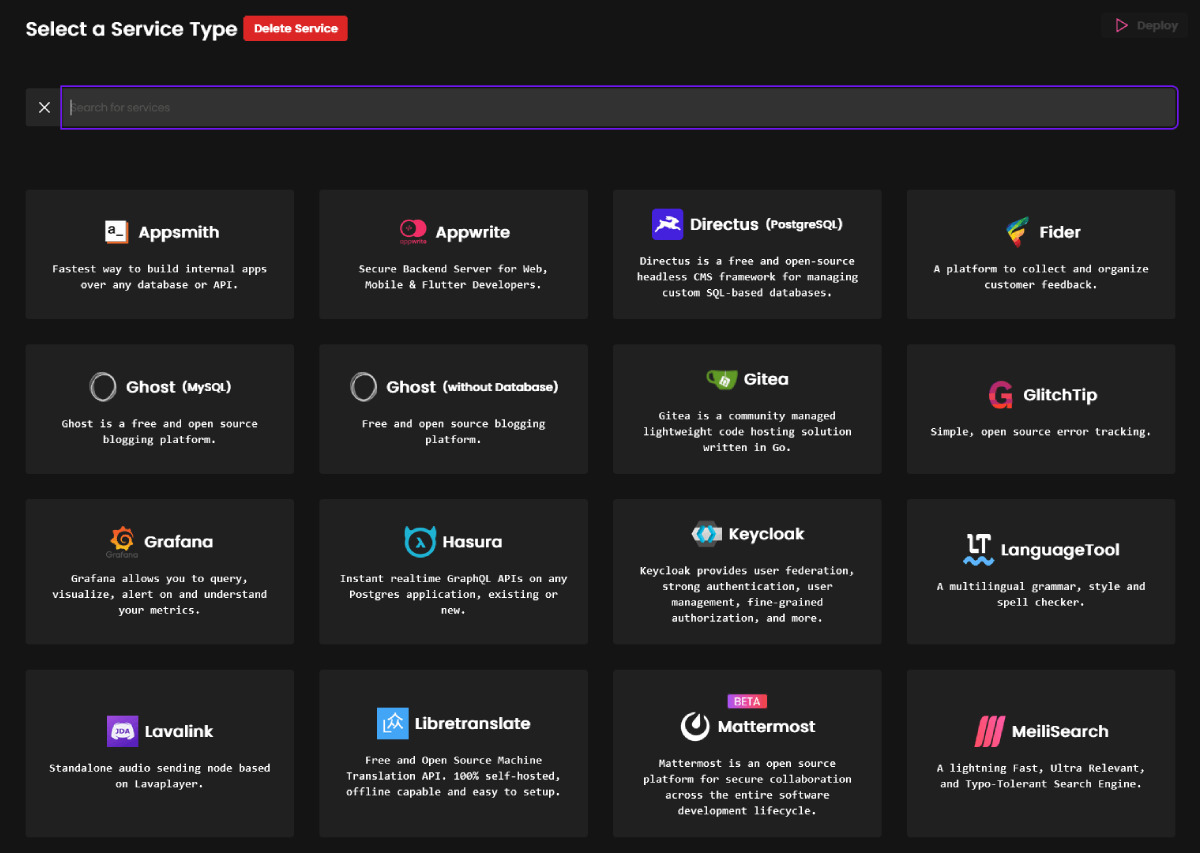This screenshot has height=853, width=1200.
Task: Select the MeiliSearch service name
Action: [1061, 731]
